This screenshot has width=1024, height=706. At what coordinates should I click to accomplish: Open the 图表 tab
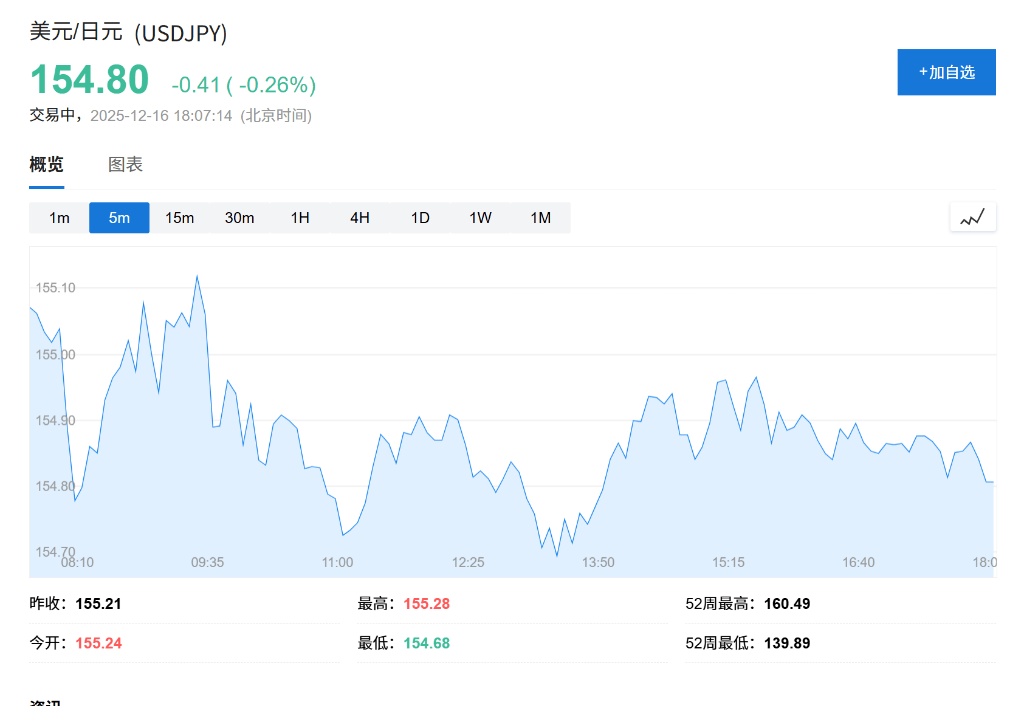click(x=125, y=165)
